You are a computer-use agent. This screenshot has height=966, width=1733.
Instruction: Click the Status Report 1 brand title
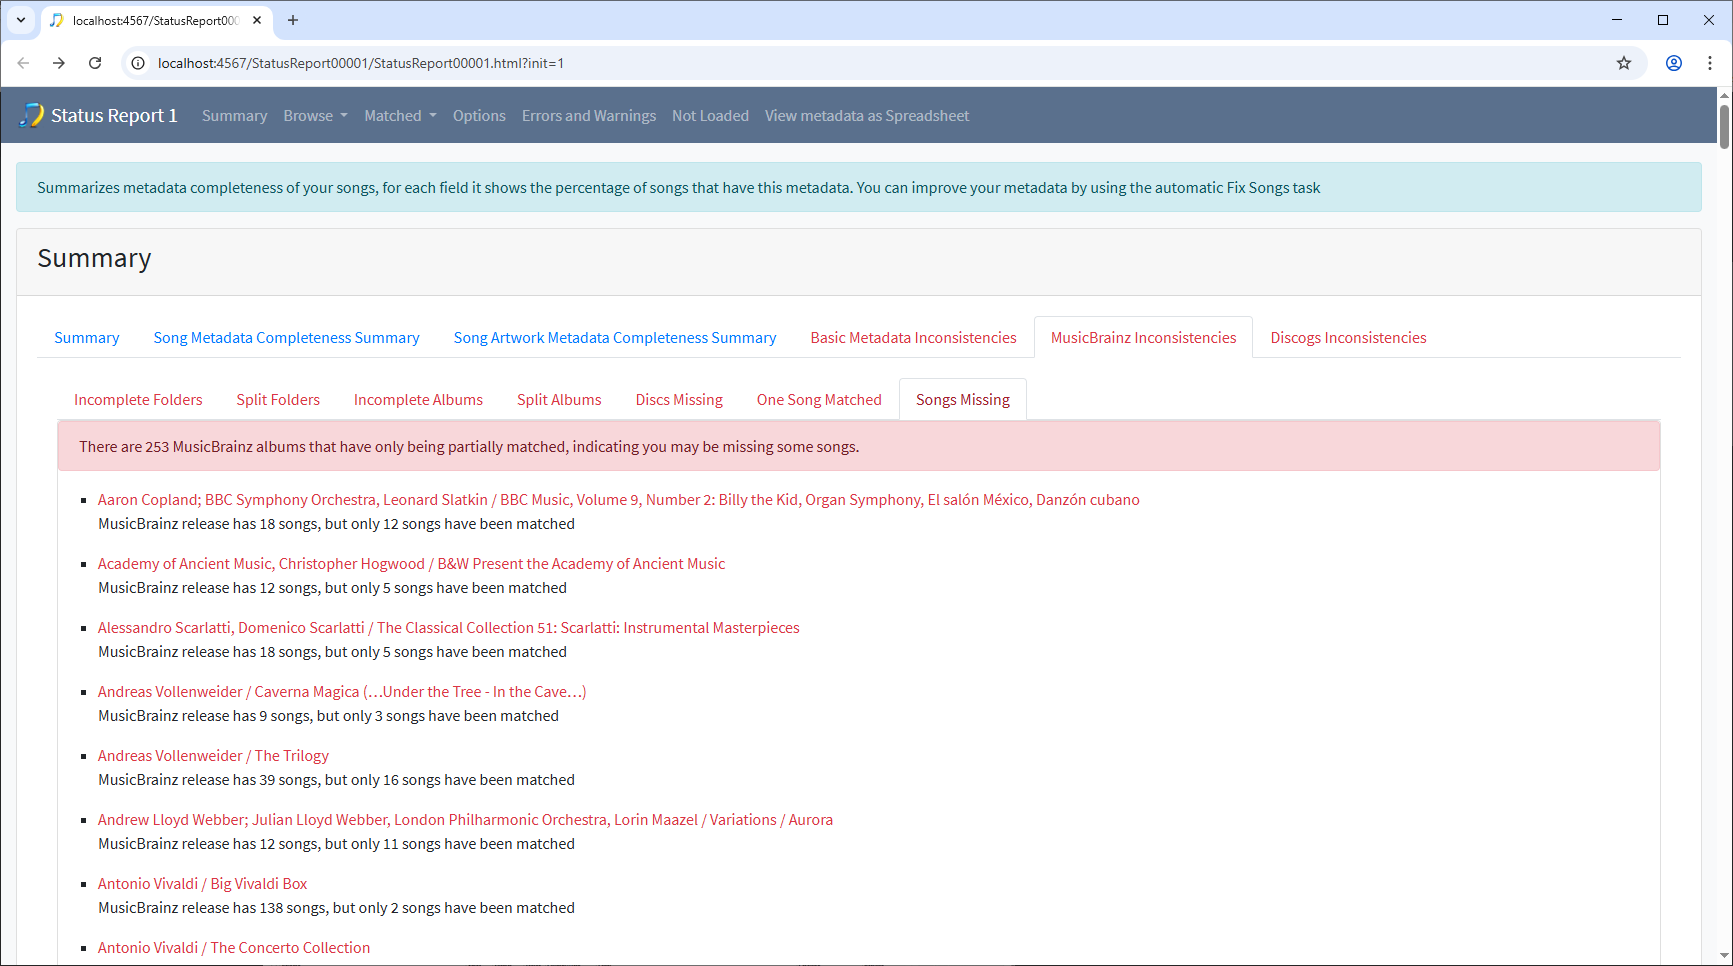coord(114,115)
